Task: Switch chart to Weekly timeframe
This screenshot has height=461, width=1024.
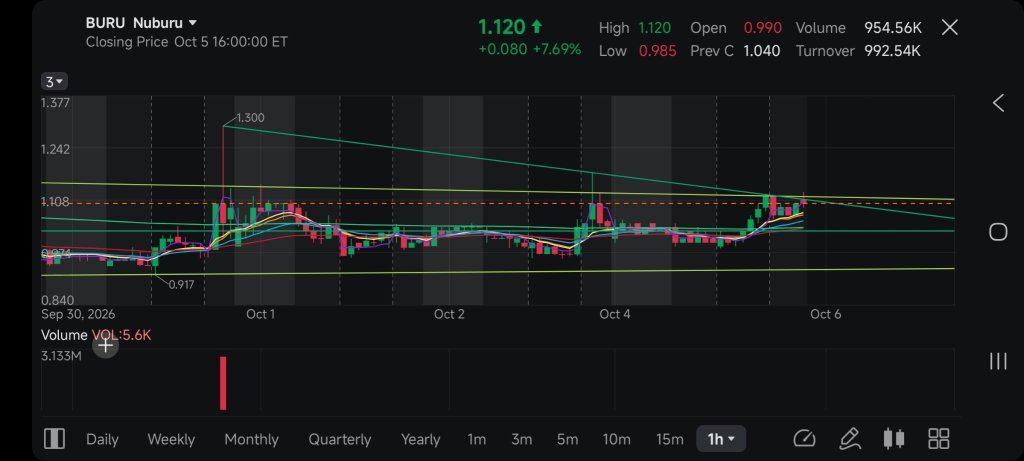Action: click(171, 439)
